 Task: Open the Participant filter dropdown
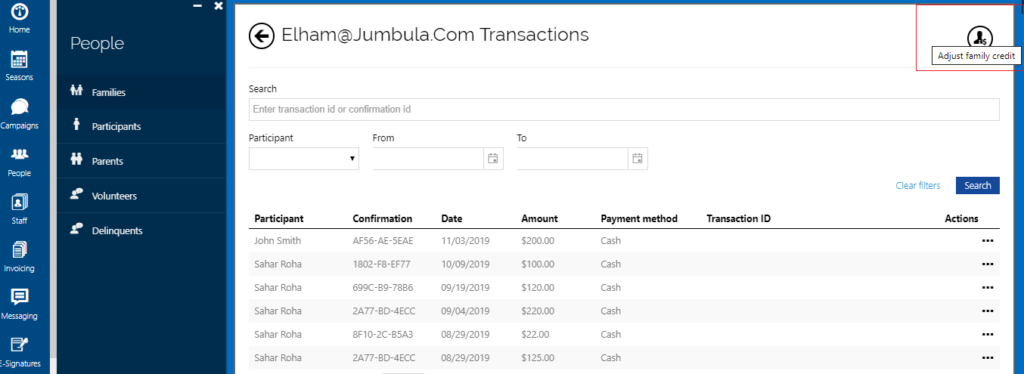[304, 159]
